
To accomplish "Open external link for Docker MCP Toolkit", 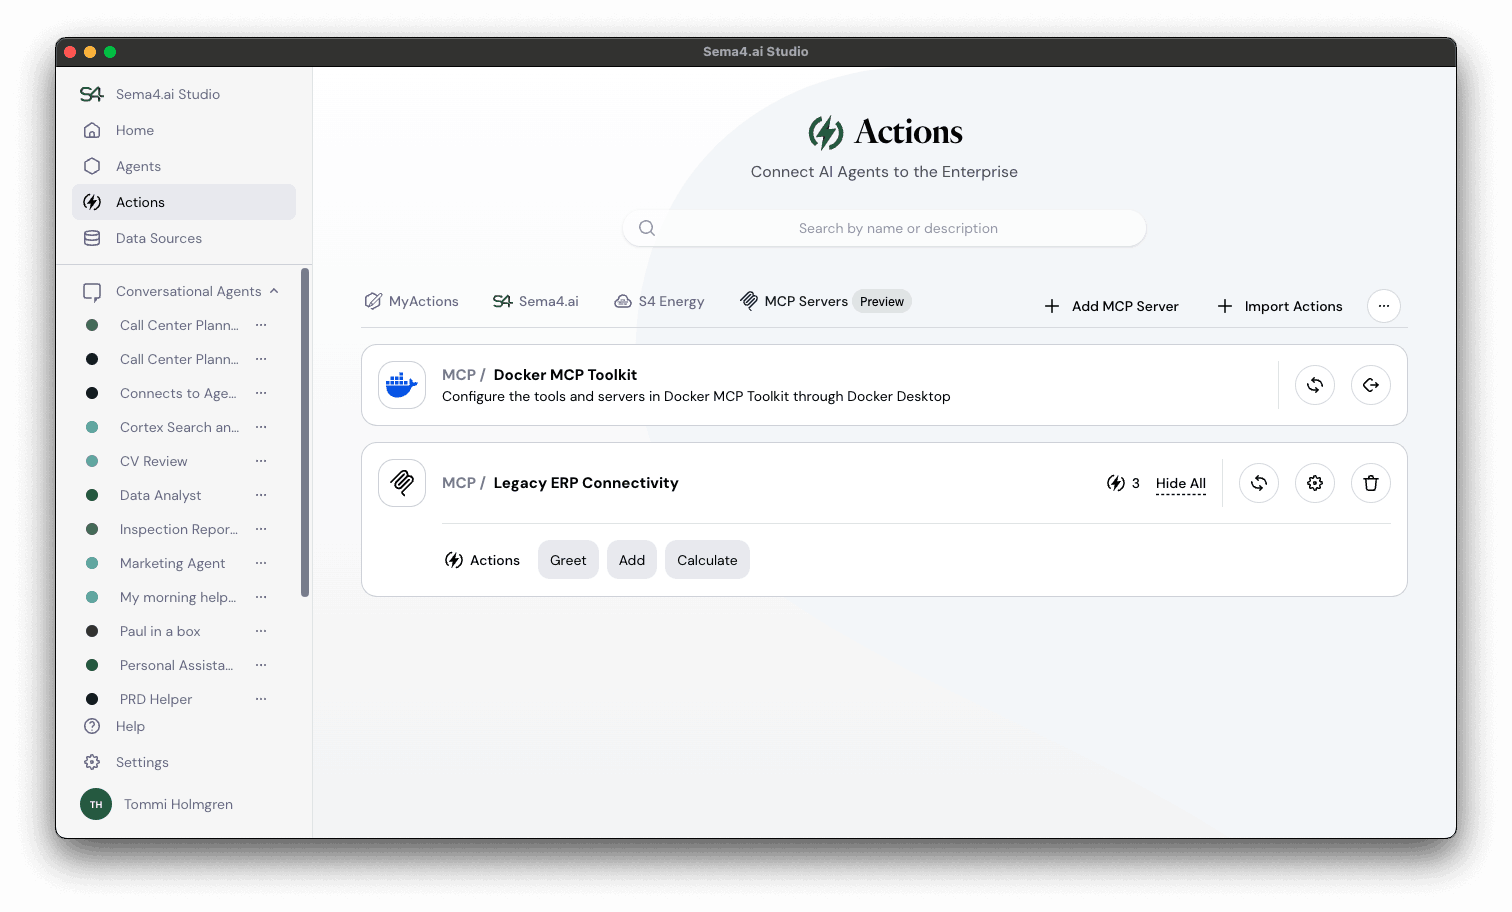I will [1370, 385].
